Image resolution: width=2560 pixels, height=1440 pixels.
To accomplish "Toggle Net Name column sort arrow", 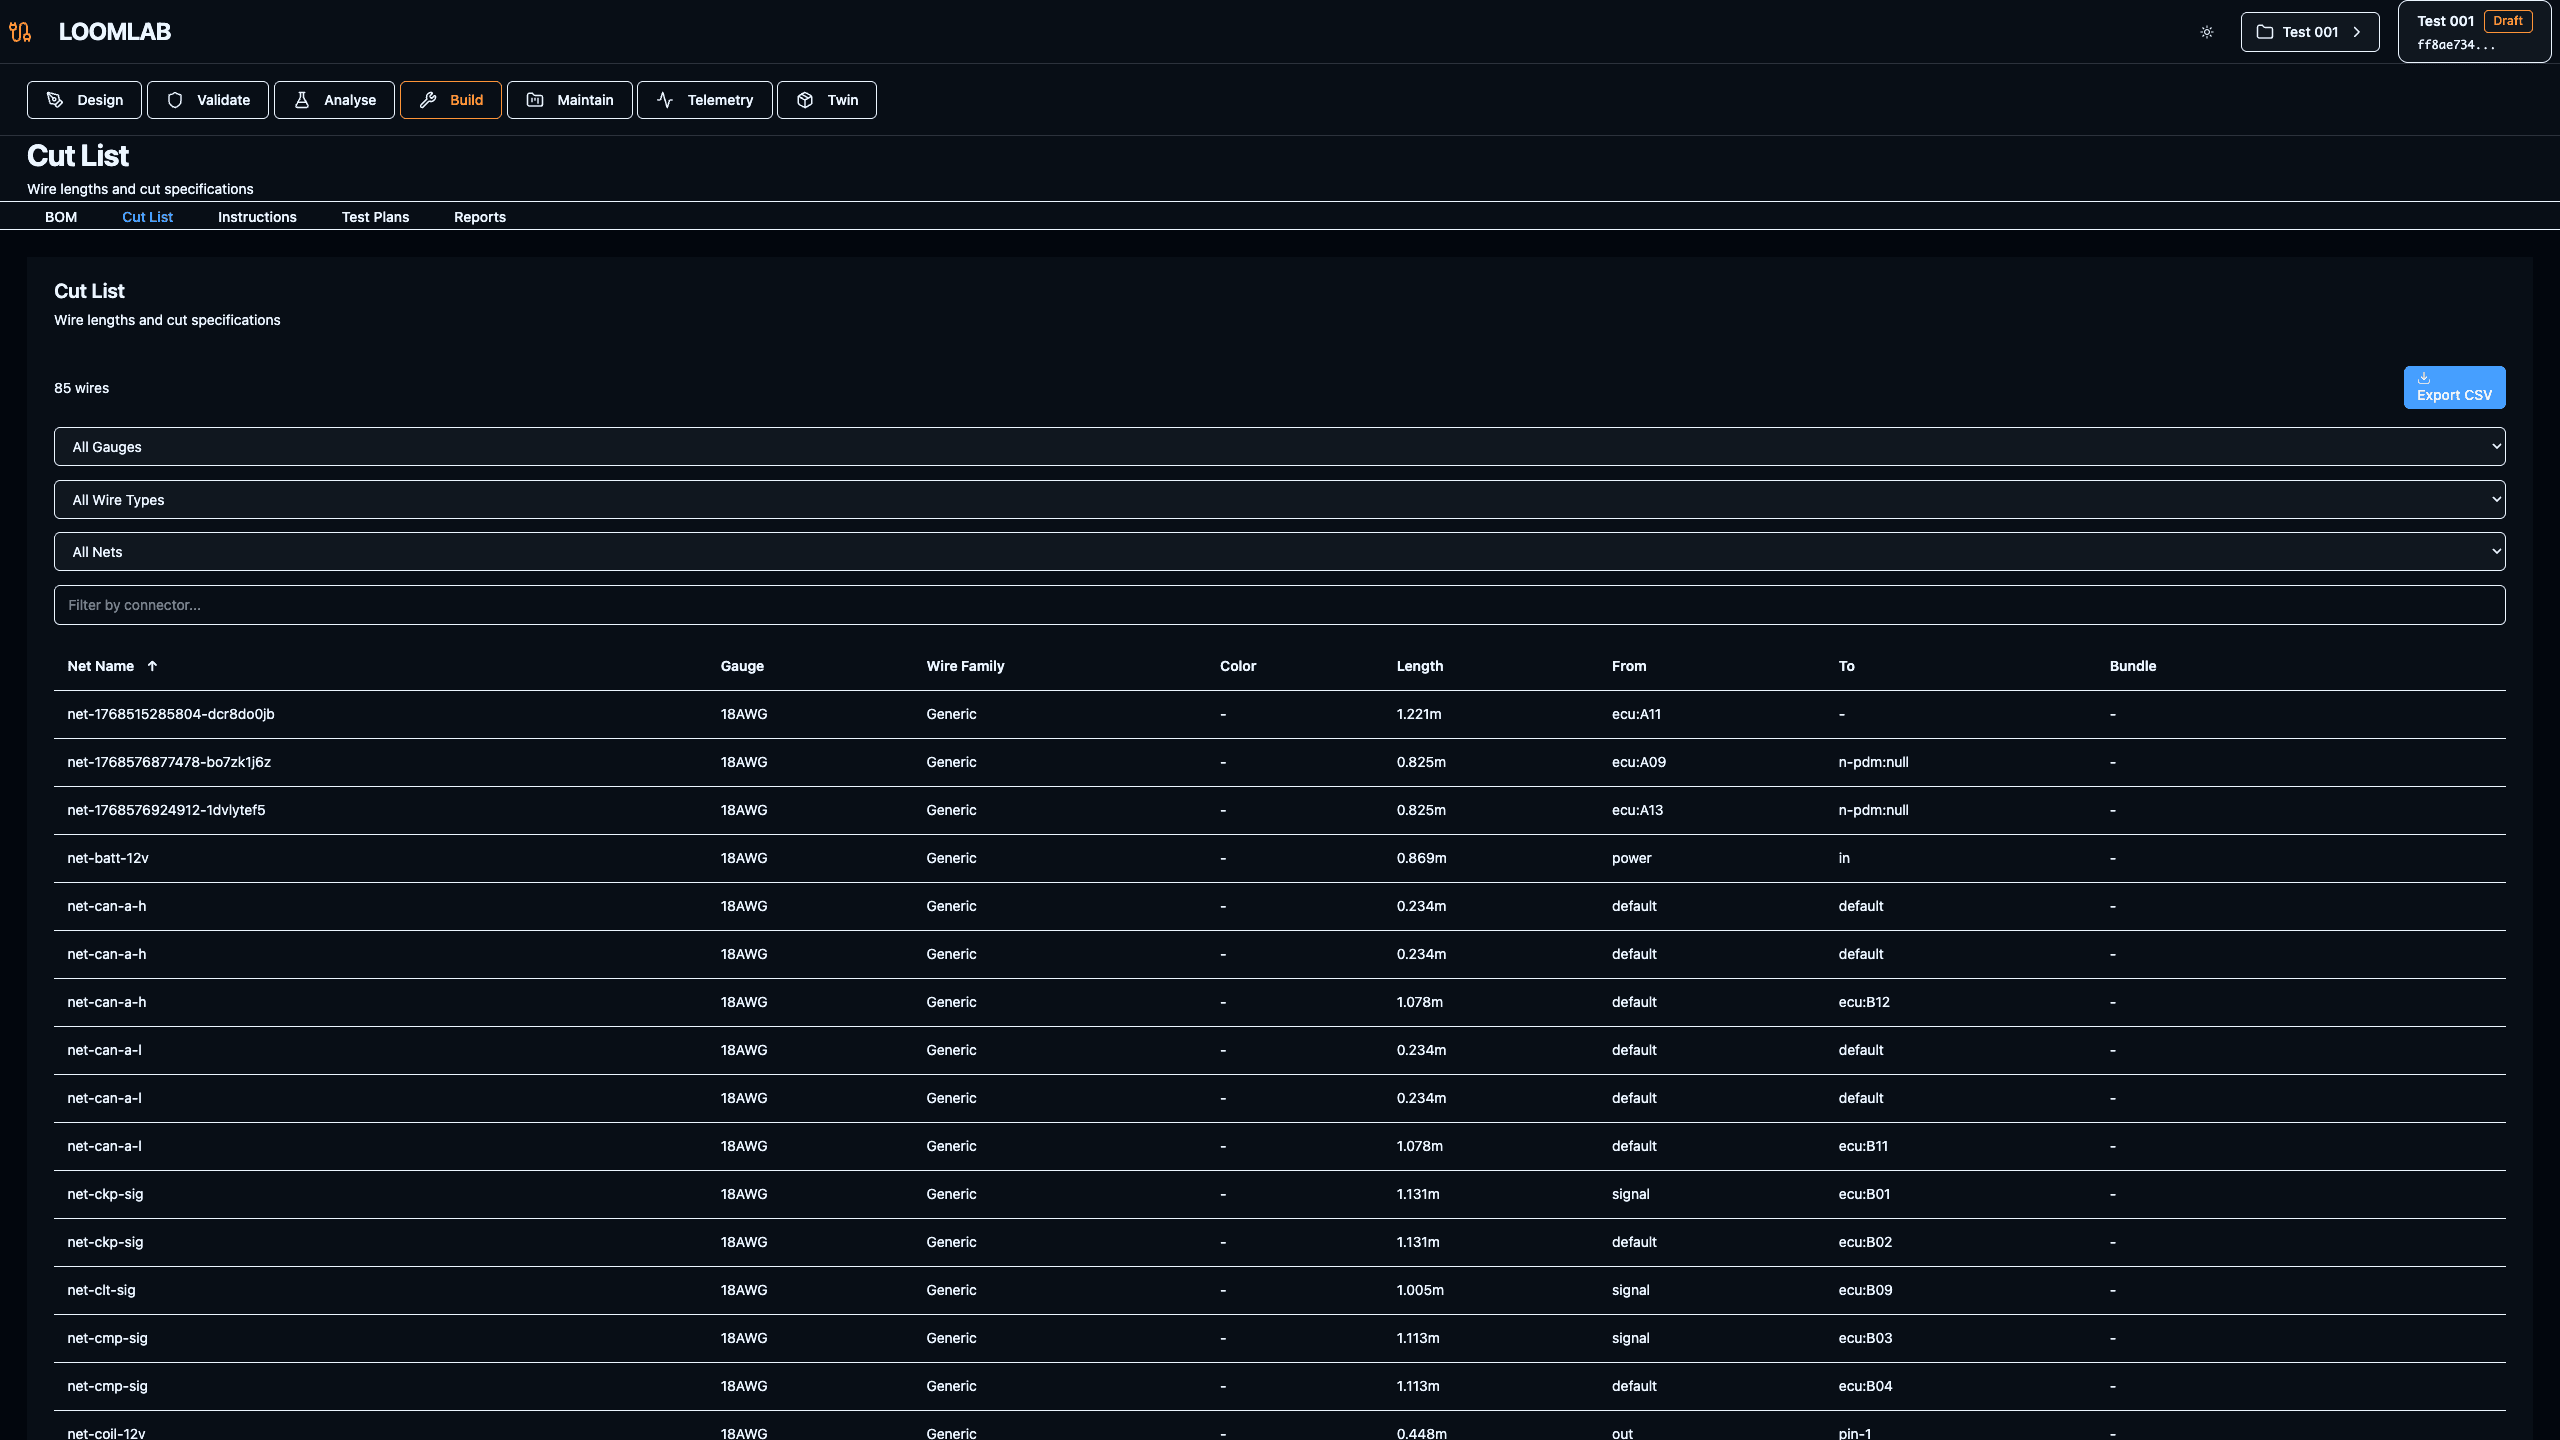I will [x=152, y=666].
